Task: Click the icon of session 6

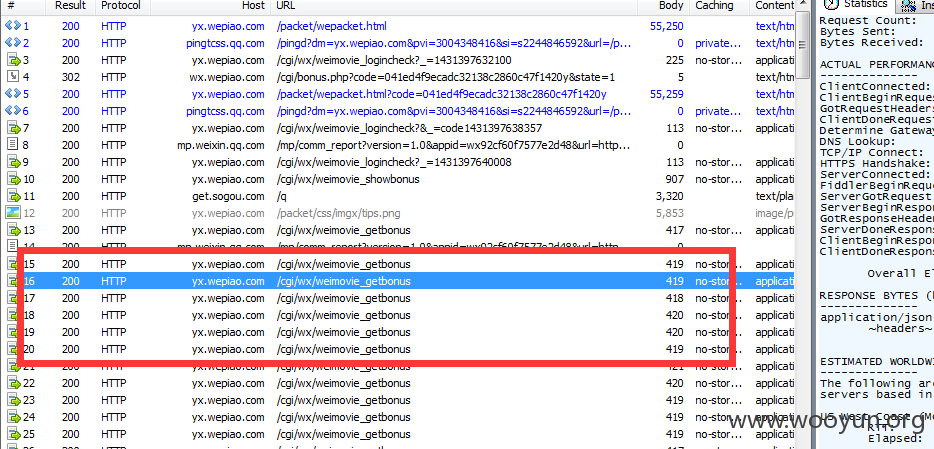Action: [x=13, y=111]
